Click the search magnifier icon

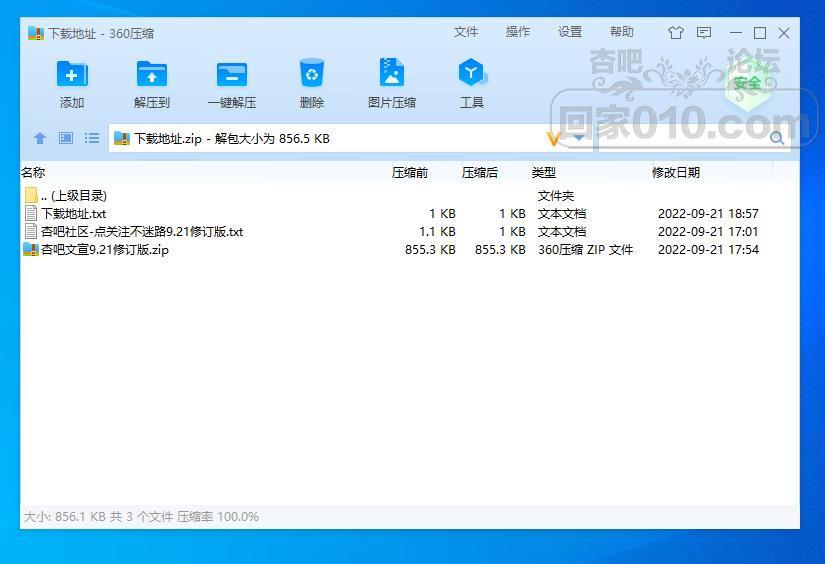click(x=777, y=138)
